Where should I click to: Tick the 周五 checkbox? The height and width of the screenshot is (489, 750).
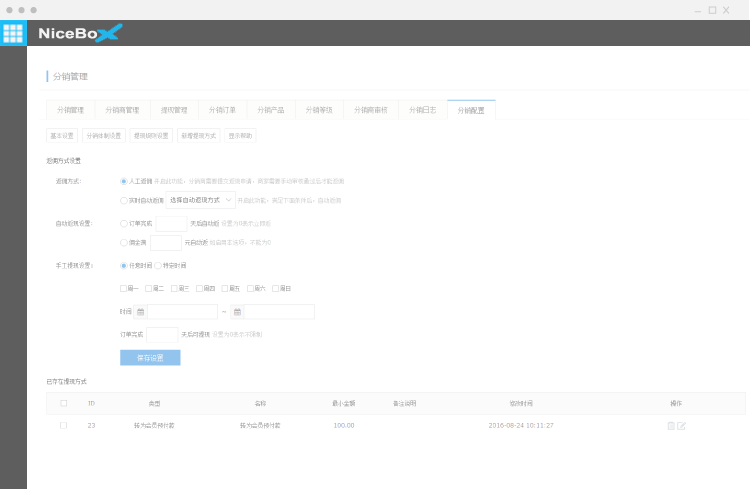[x=225, y=288]
